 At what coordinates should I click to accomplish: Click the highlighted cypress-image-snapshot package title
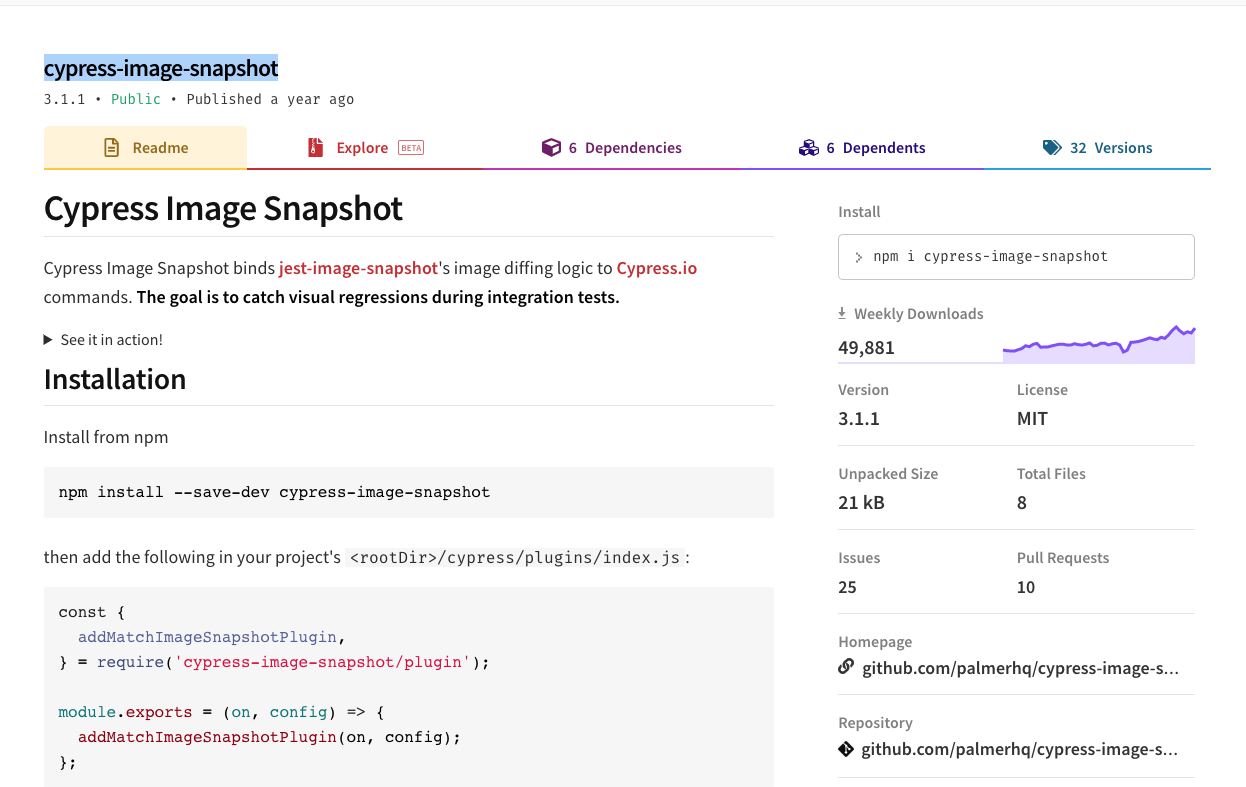[x=161, y=68]
